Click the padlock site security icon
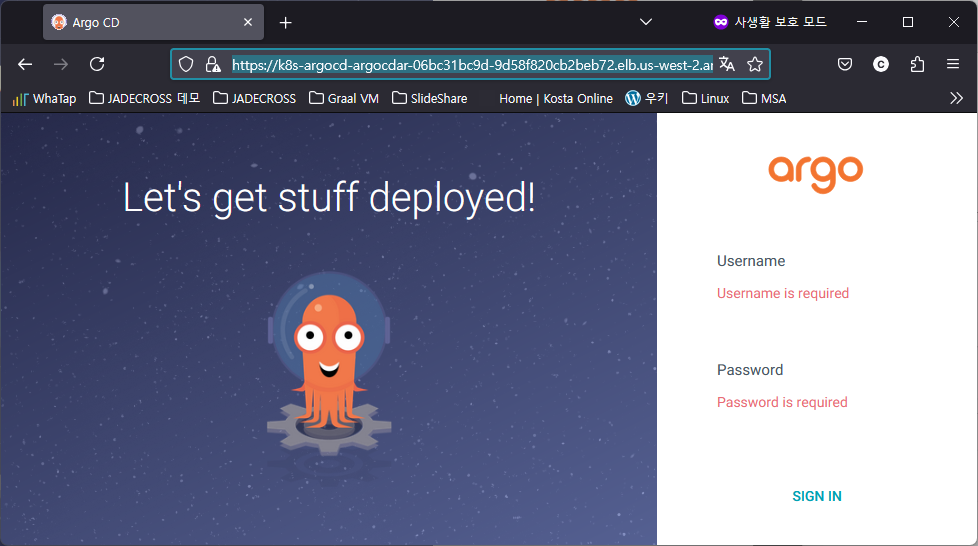The image size is (978, 546). [x=213, y=64]
